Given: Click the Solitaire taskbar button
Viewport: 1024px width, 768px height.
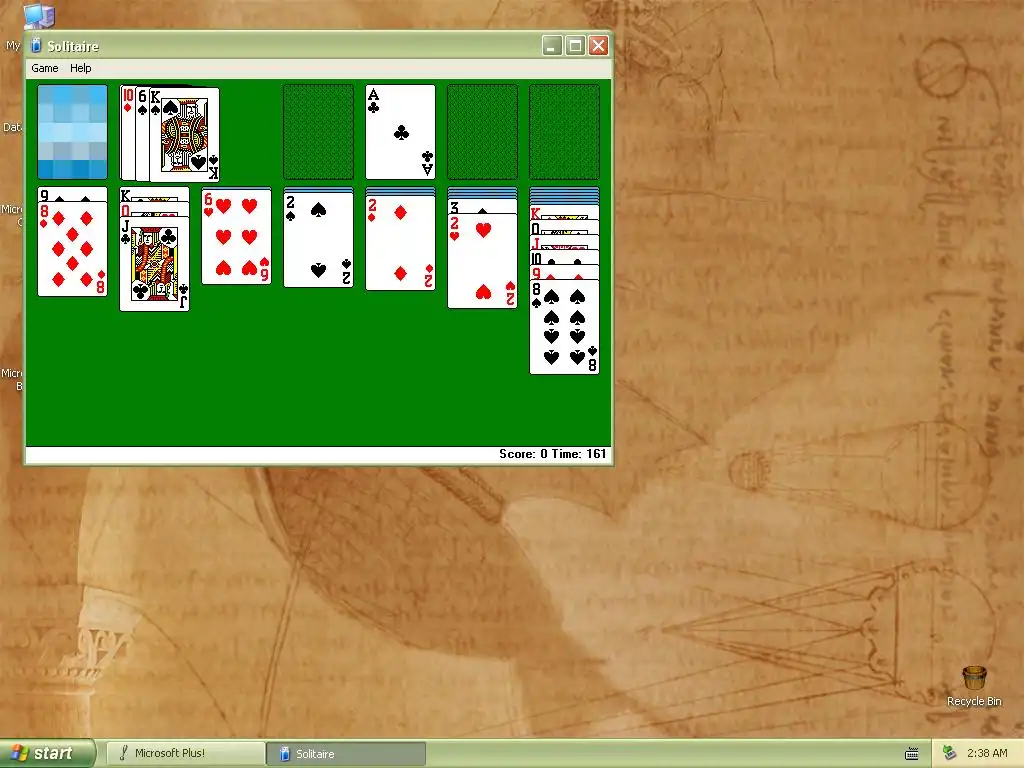Looking at the screenshot, I should click(x=347, y=754).
